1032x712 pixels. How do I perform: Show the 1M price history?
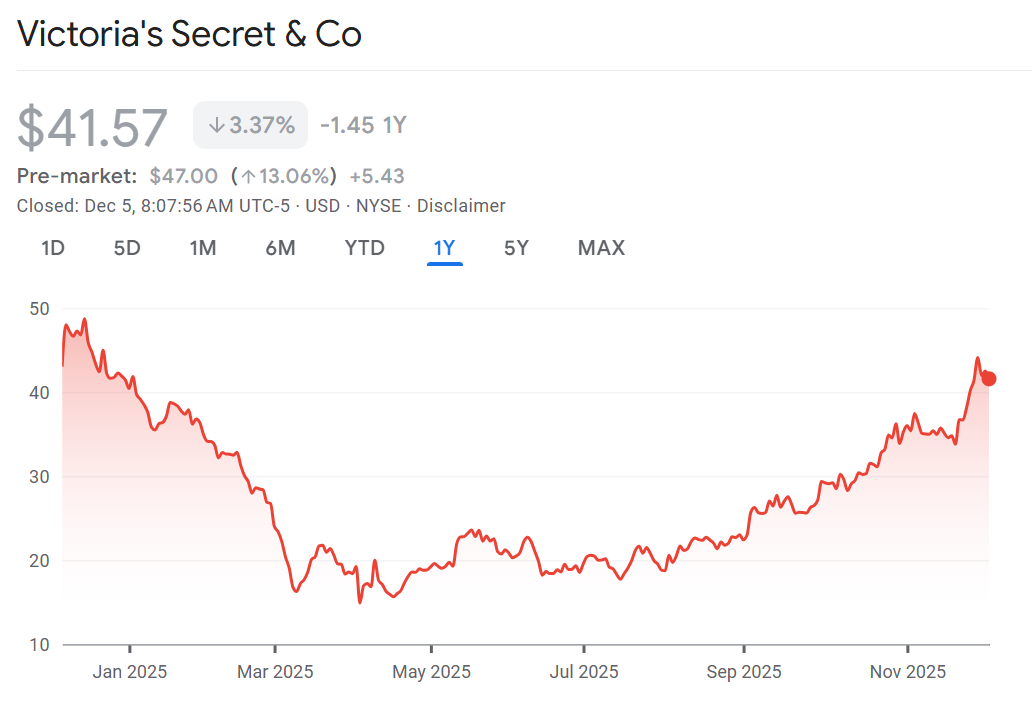203,248
